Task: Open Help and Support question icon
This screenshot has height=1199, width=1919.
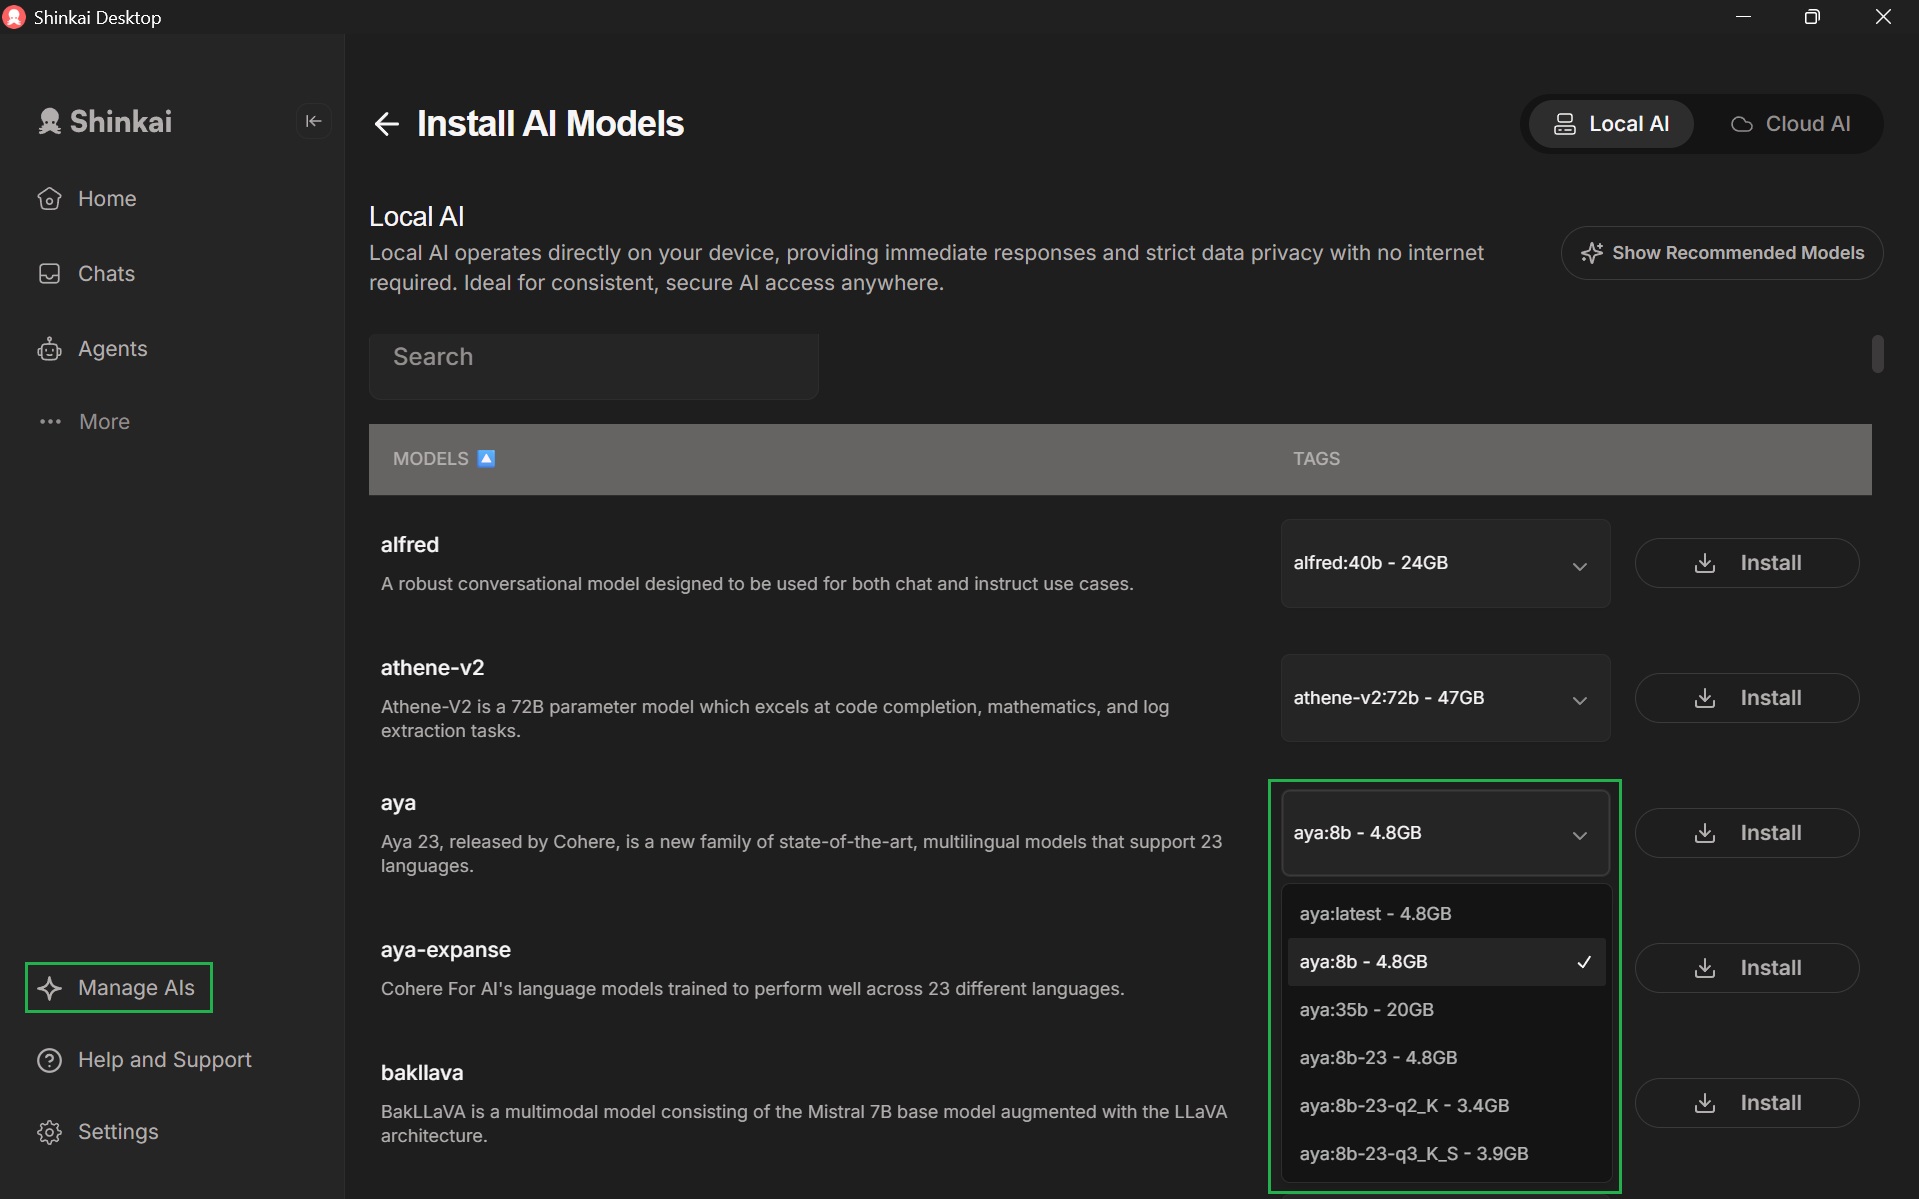Action: (49, 1060)
